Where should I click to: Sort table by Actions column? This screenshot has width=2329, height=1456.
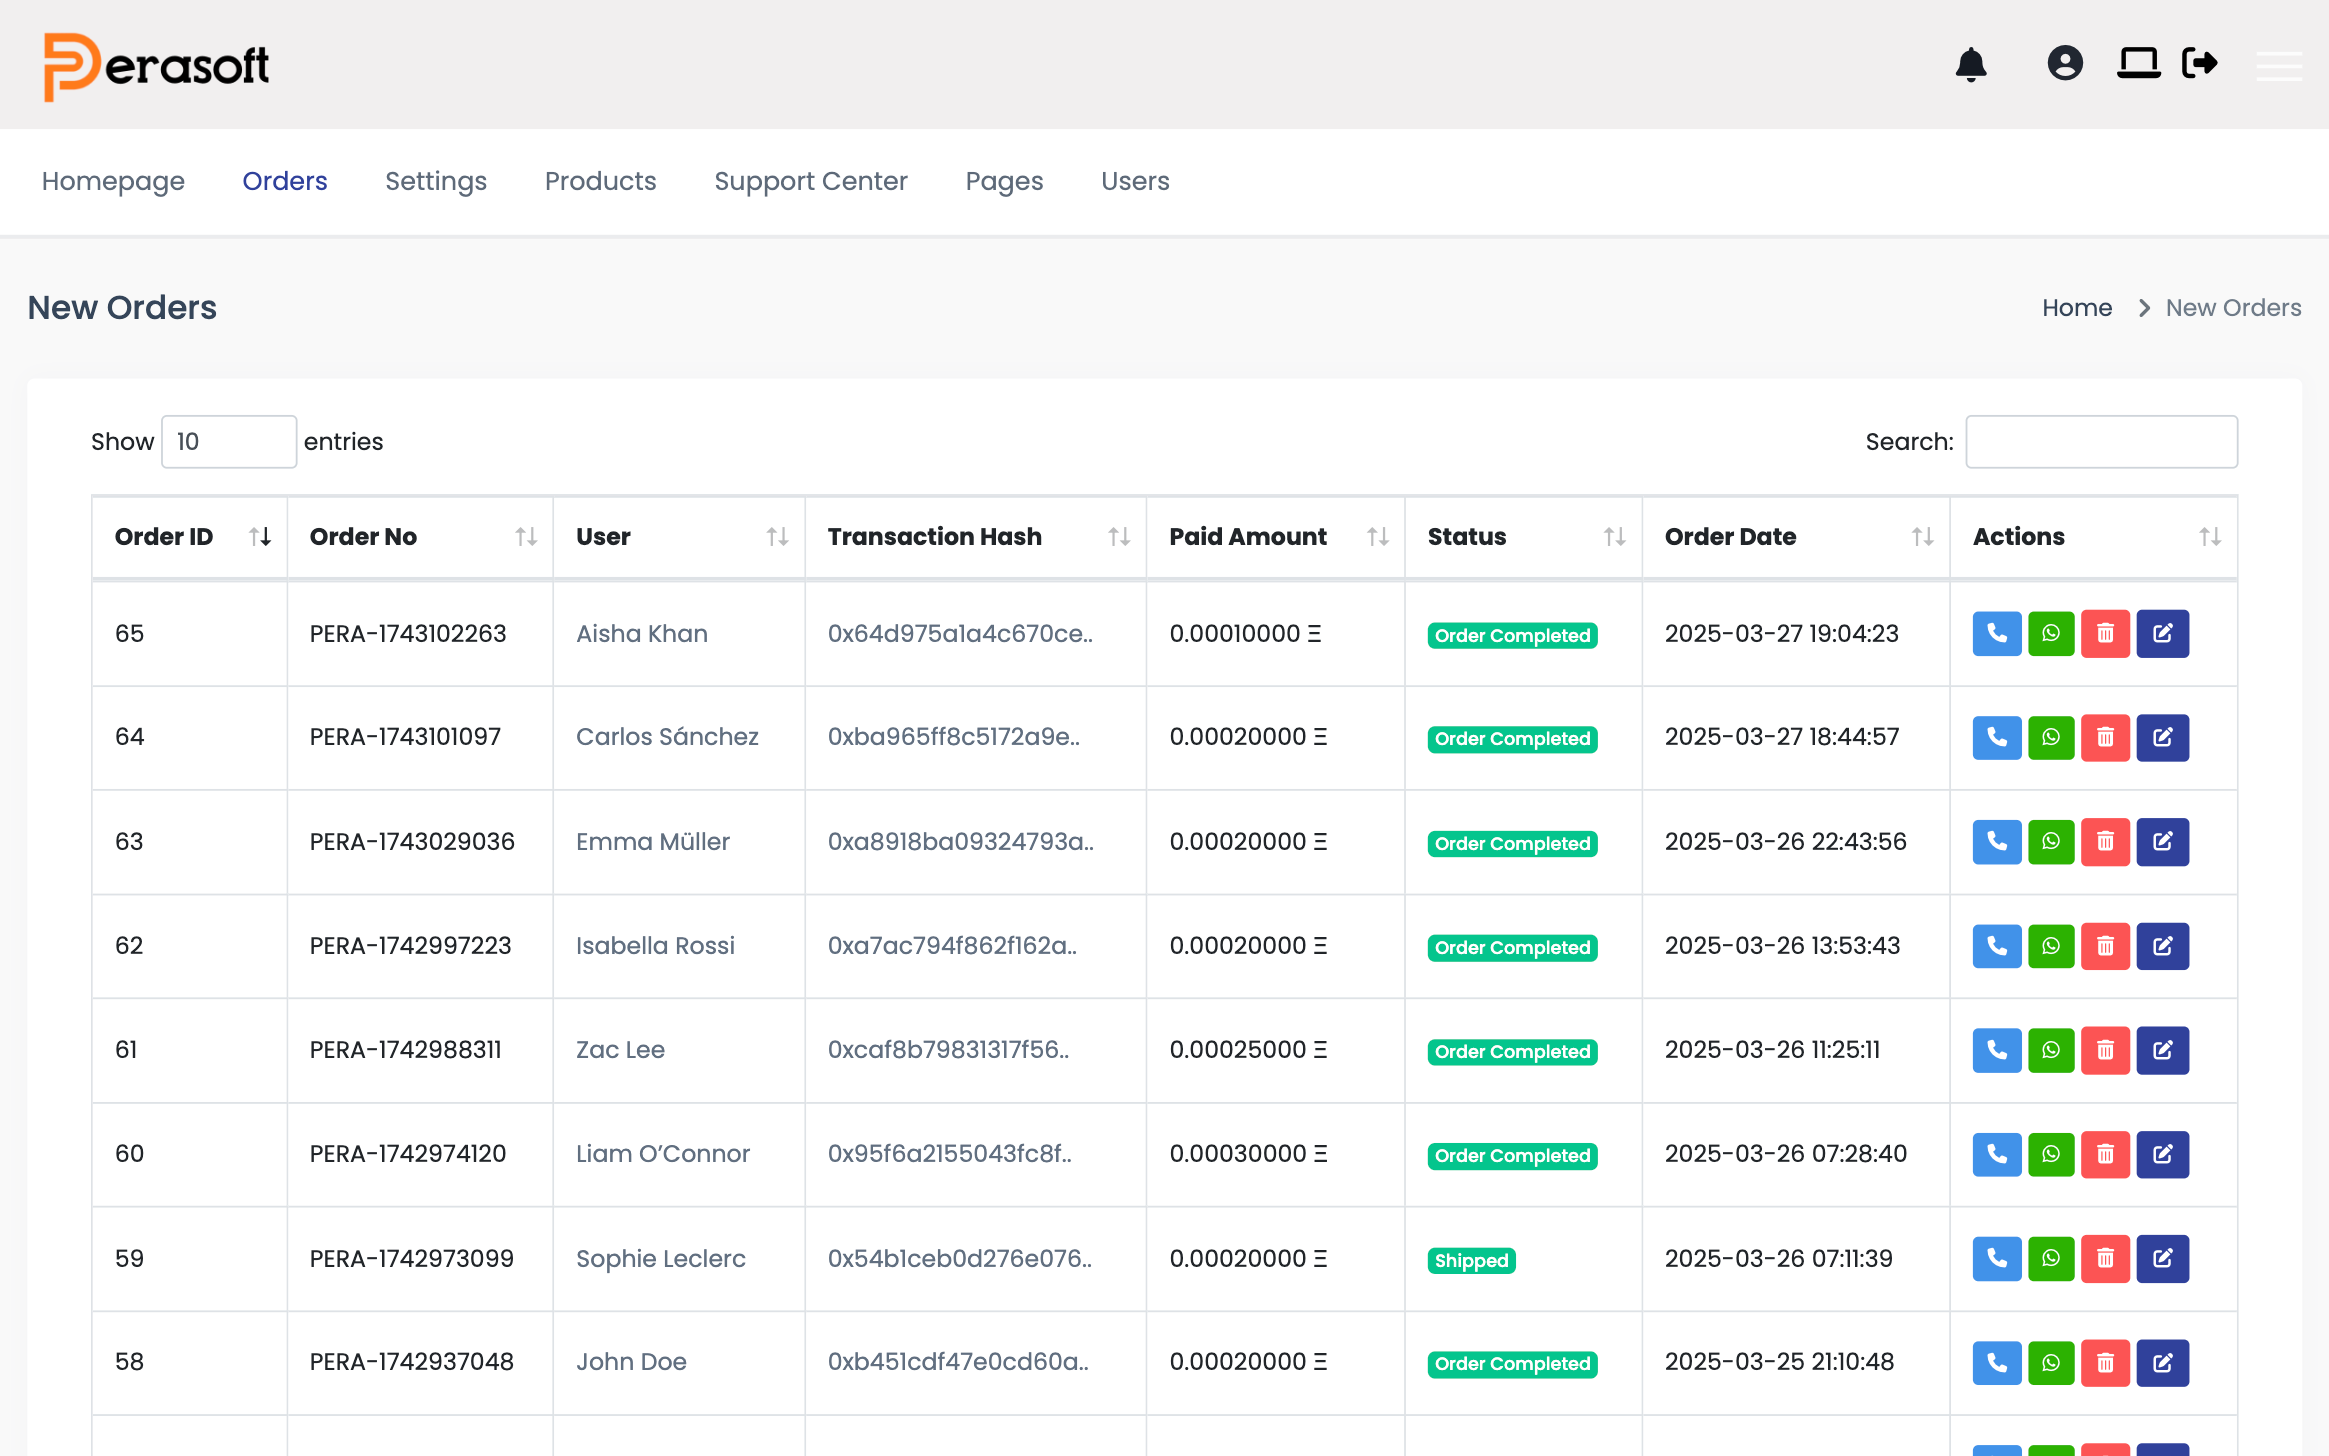[x=2094, y=537]
